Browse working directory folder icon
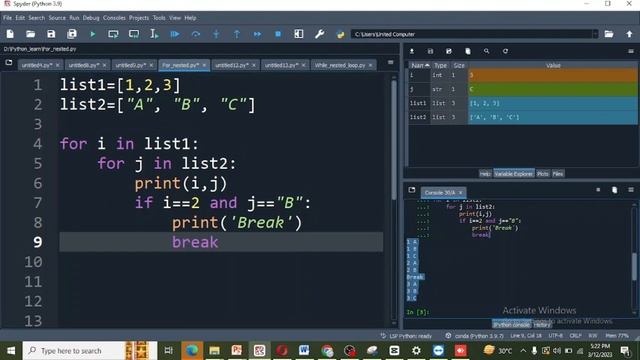This screenshot has width=640, height=360. point(609,34)
